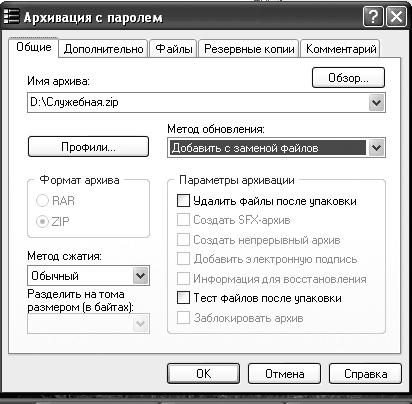This screenshot has width=412, height=404.
Task: Open the 'Метод обновления' dropdown
Action: click(x=377, y=148)
